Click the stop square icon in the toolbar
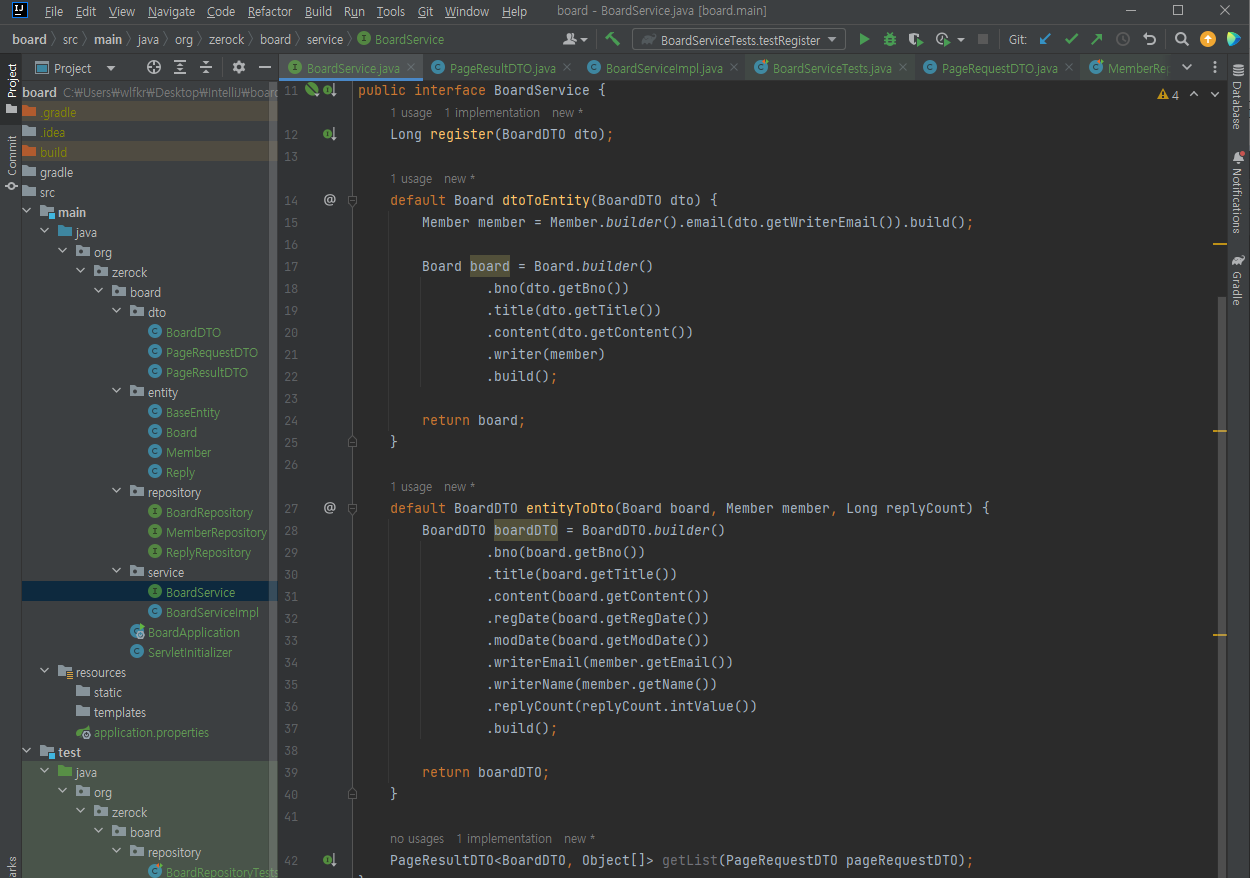 (983, 40)
